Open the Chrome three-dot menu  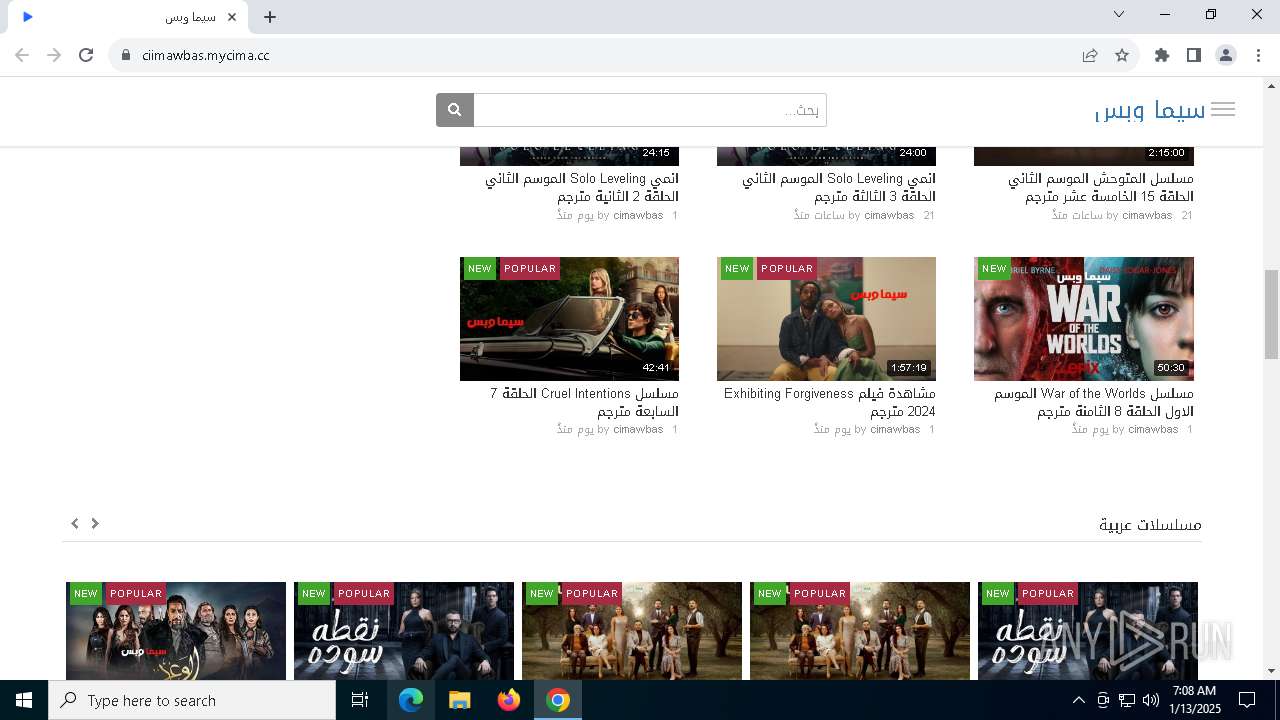(1258, 55)
